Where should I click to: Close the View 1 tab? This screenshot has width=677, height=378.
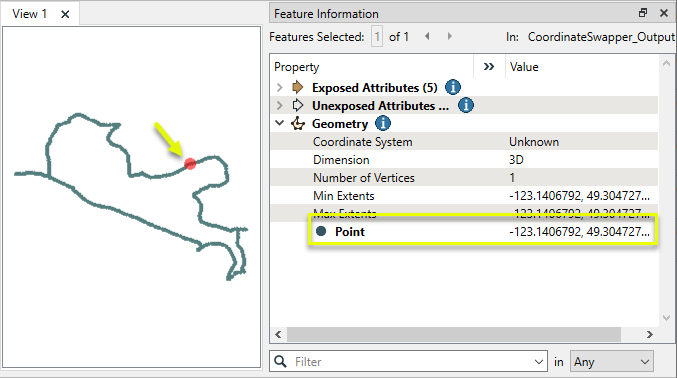[65, 14]
